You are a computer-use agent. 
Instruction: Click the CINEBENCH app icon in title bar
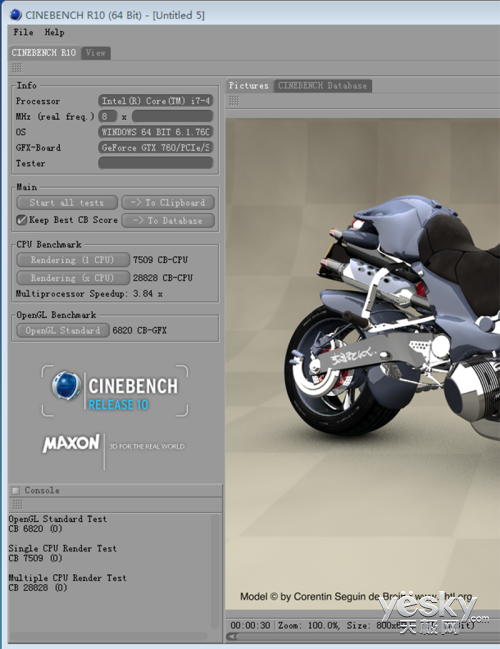[16, 14]
